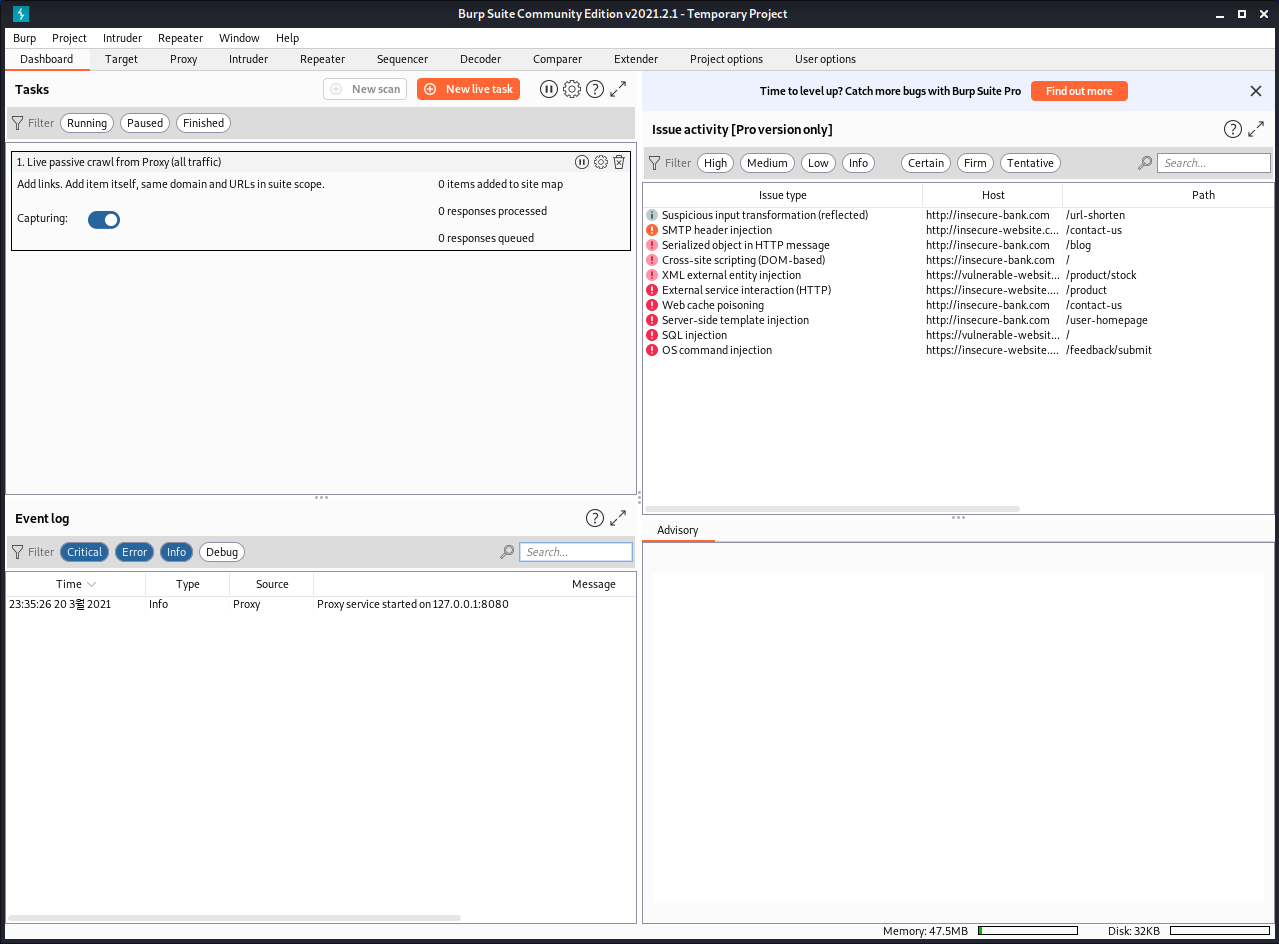This screenshot has width=1279, height=944.
Task: Toggle the High severity filter
Action: (716, 163)
